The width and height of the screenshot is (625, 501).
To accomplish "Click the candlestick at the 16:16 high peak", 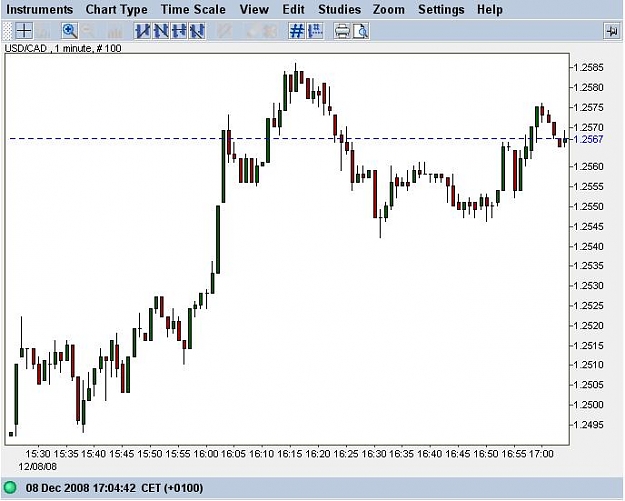I will (x=296, y=77).
